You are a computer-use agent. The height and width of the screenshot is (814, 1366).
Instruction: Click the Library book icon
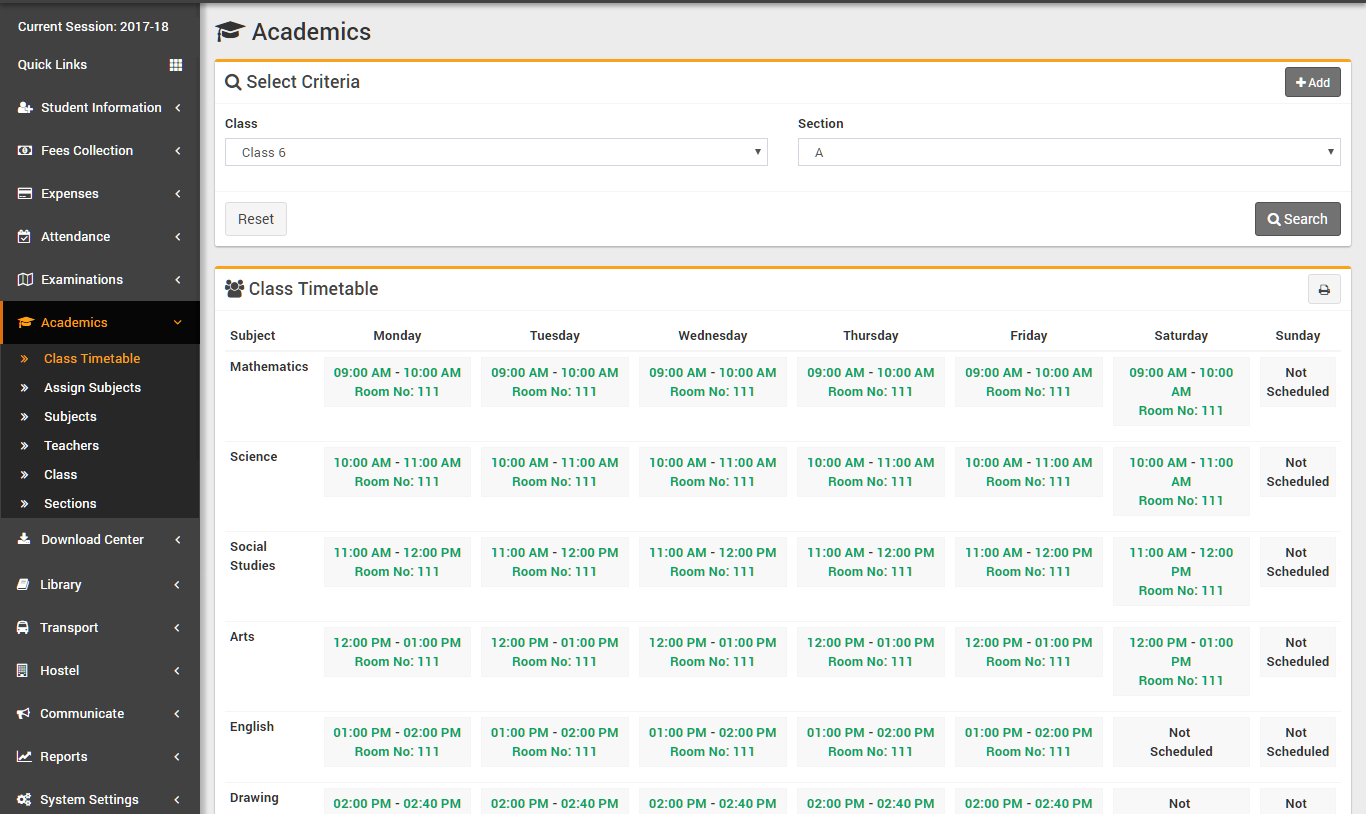click(23, 585)
